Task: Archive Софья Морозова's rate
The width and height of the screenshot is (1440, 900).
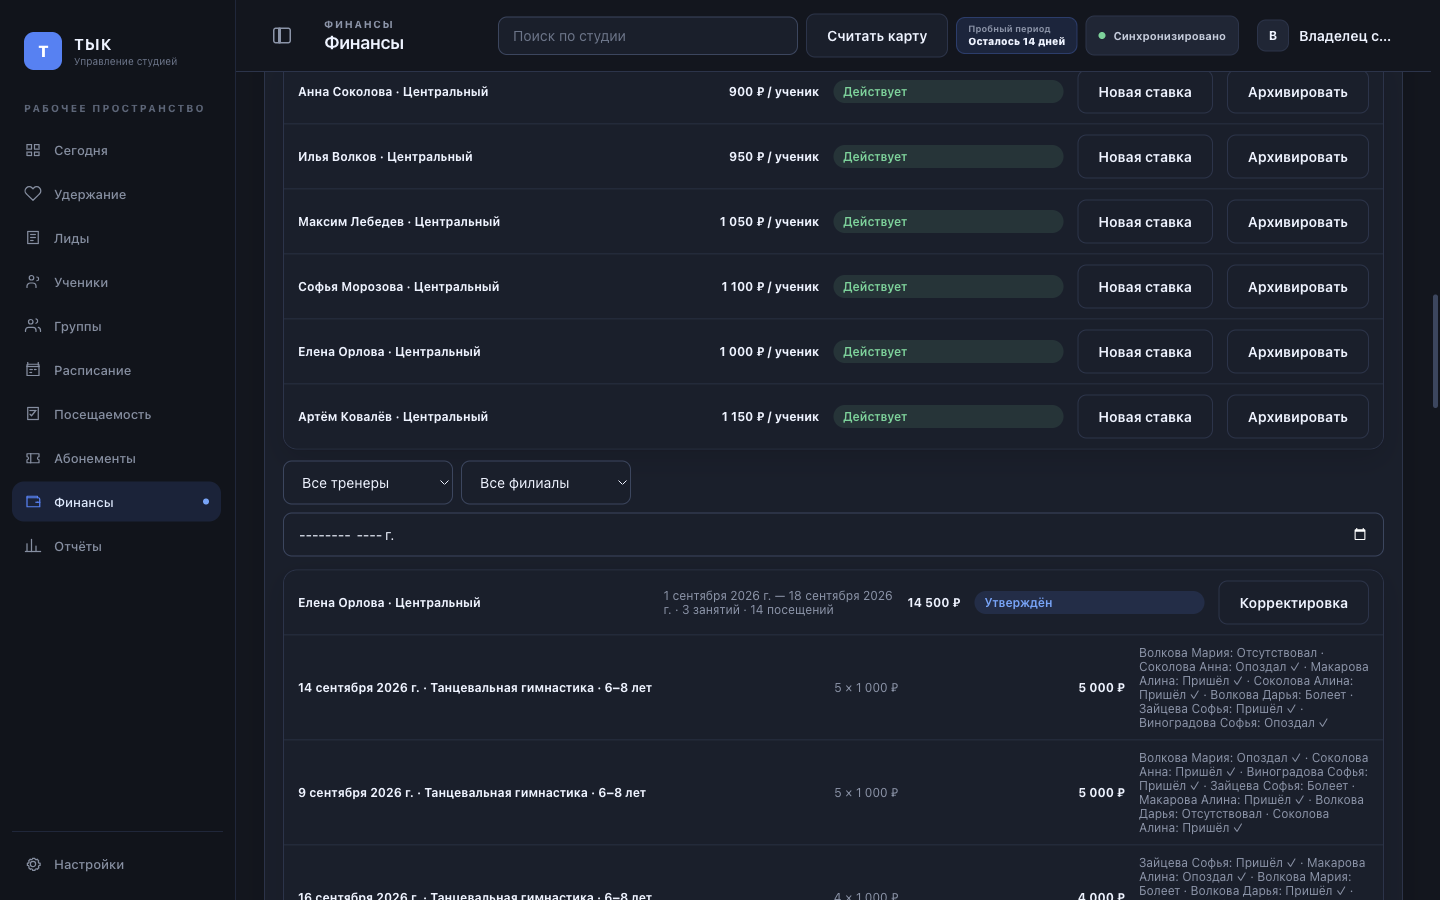Action: [x=1298, y=287]
